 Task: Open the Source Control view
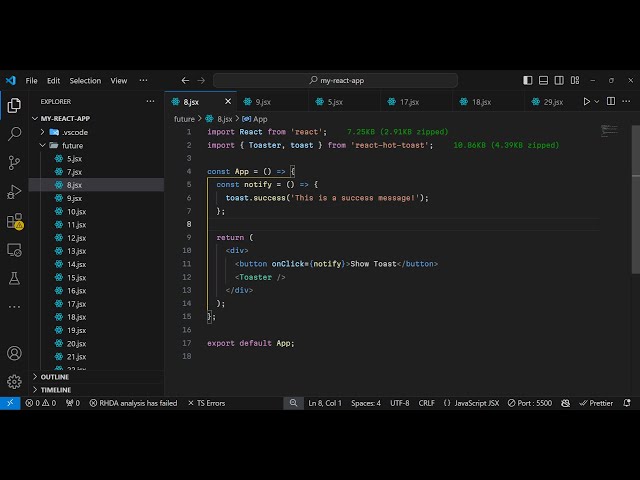pos(14,162)
